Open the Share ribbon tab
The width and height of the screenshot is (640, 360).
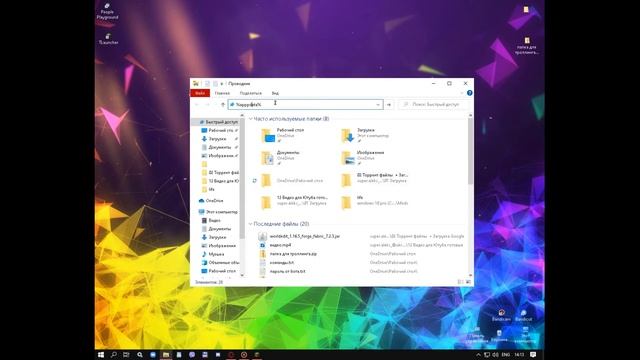[x=251, y=93]
